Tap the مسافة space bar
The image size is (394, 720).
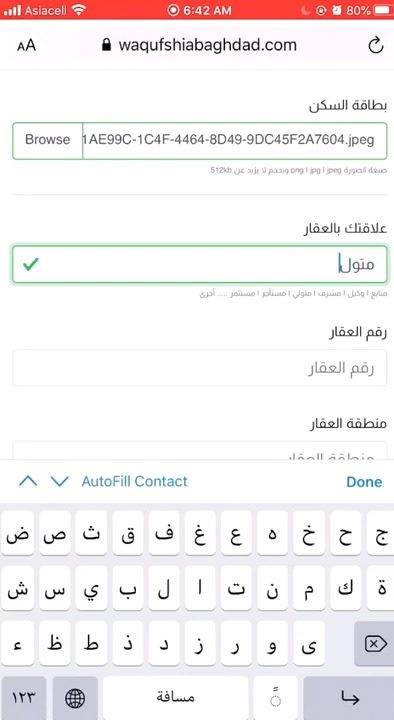click(x=175, y=698)
